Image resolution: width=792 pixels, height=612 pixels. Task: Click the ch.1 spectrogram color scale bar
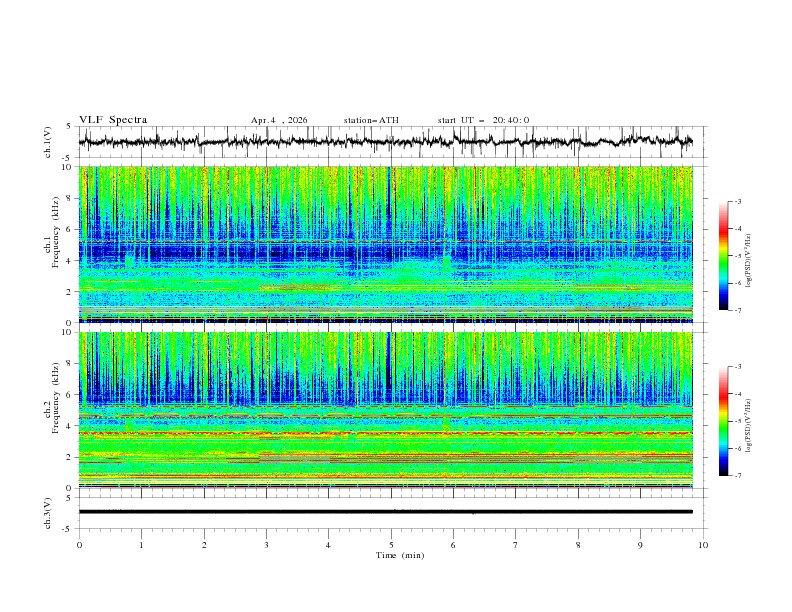point(723,256)
